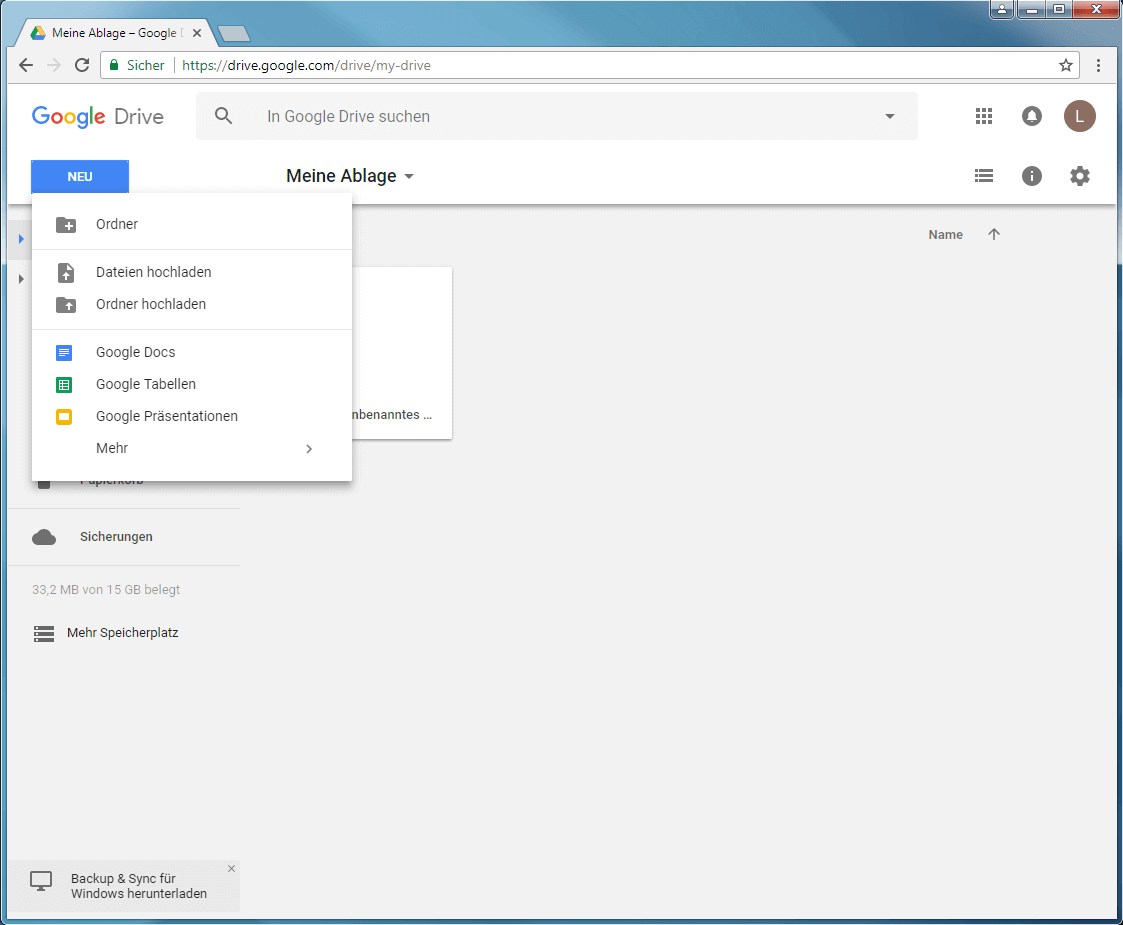This screenshot has height=925, width=1123.
Task: Expand the Mehr submenu
Action: pos(192,448)
